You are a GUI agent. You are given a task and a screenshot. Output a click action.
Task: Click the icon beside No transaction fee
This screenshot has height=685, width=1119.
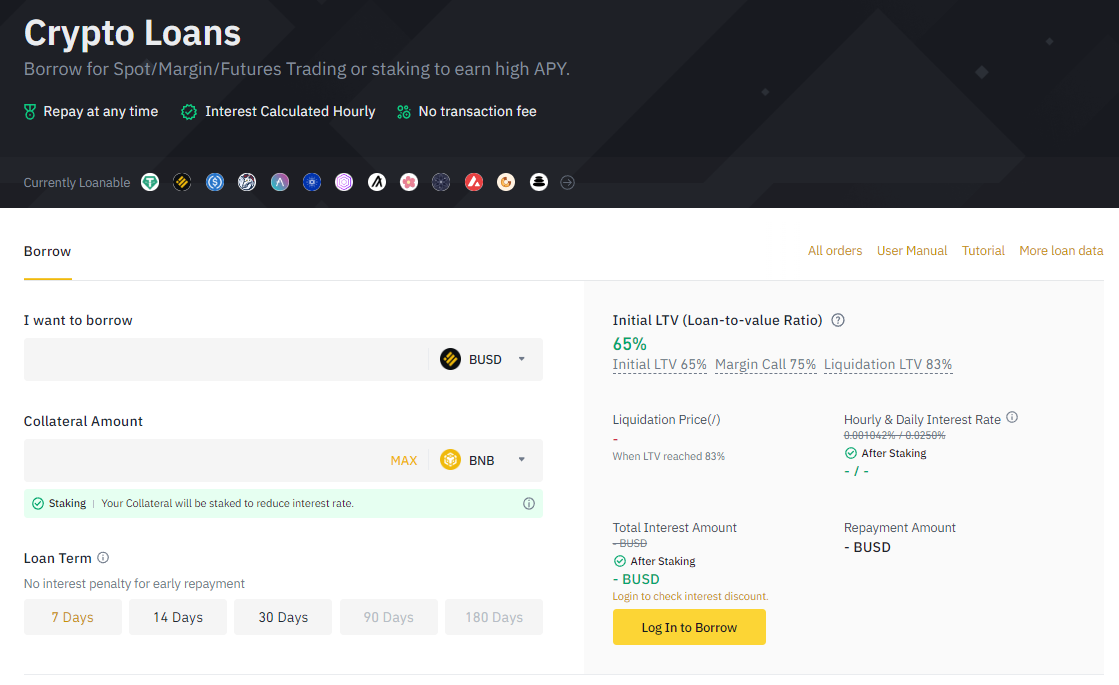click(404, 112)
